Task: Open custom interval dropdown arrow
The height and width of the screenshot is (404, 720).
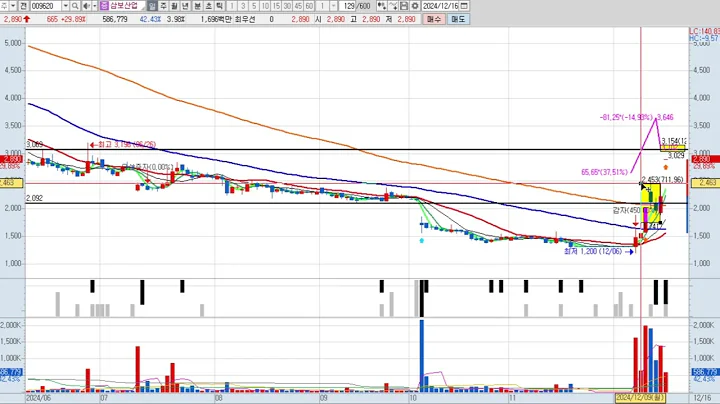Action: [x=334, y=6]
